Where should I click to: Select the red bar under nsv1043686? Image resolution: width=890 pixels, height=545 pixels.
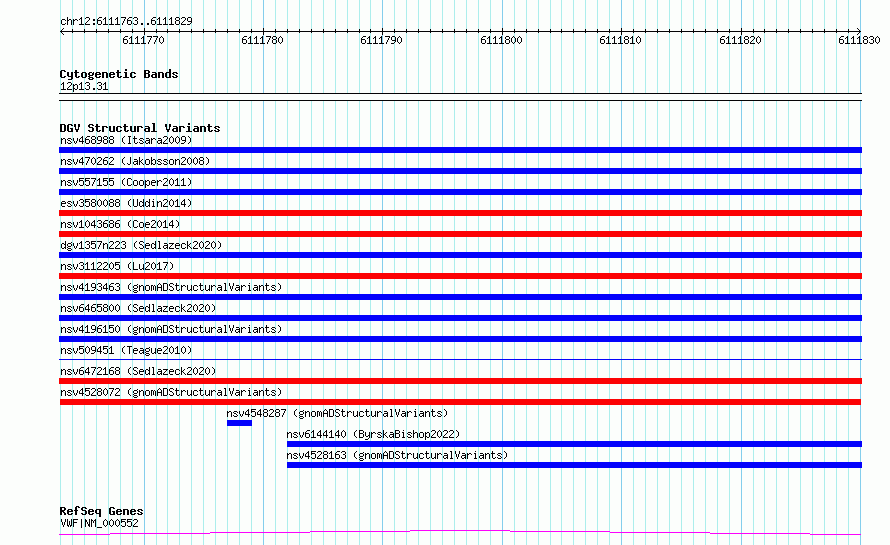click(460, 234)
